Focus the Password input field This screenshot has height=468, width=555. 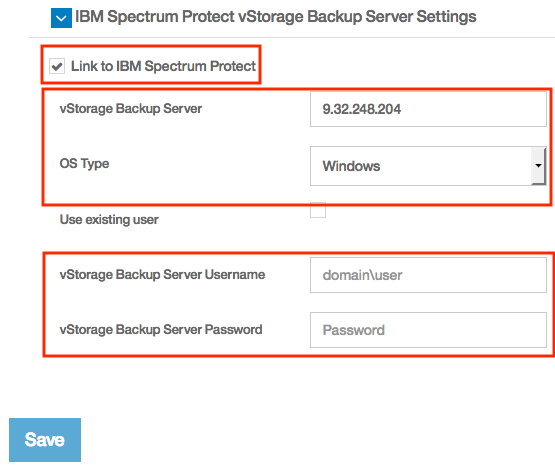tap(428, 330)
